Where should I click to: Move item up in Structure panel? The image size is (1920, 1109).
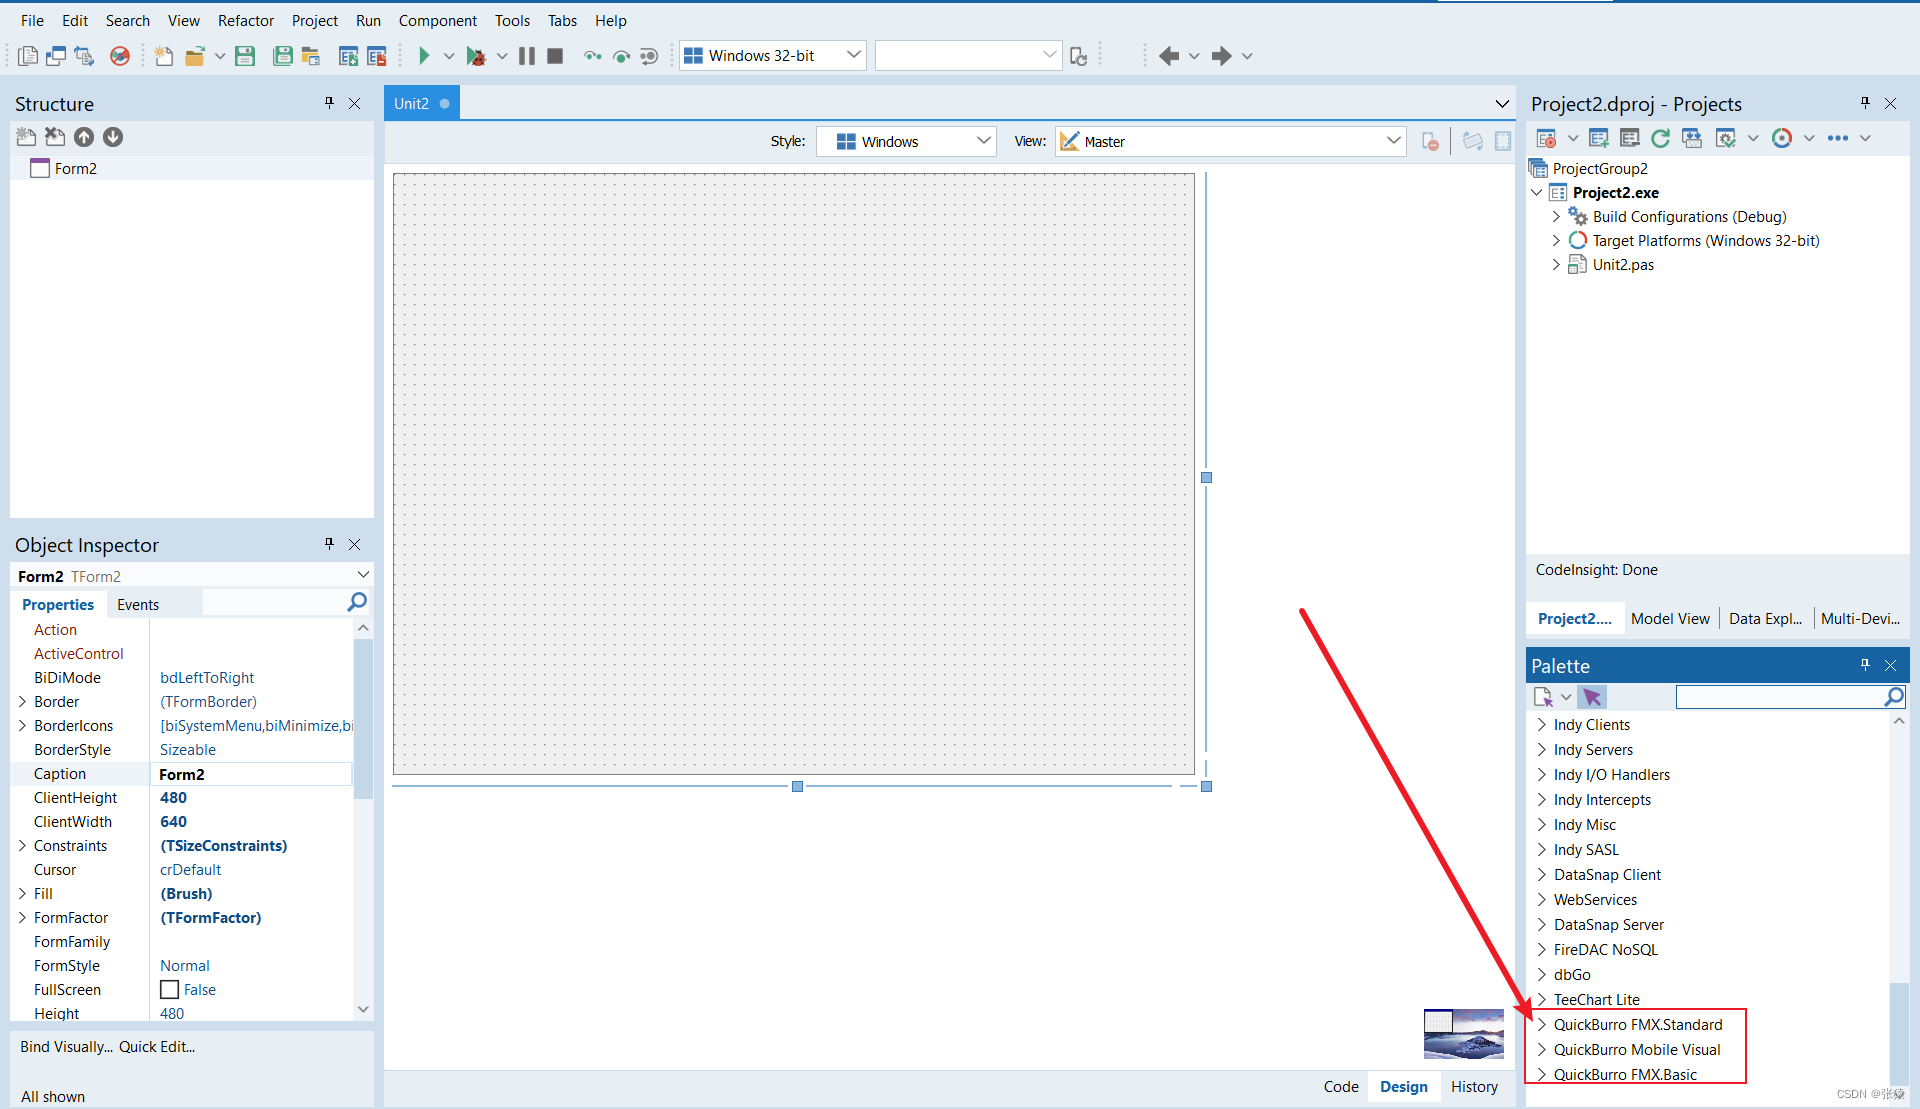(84, 137)
